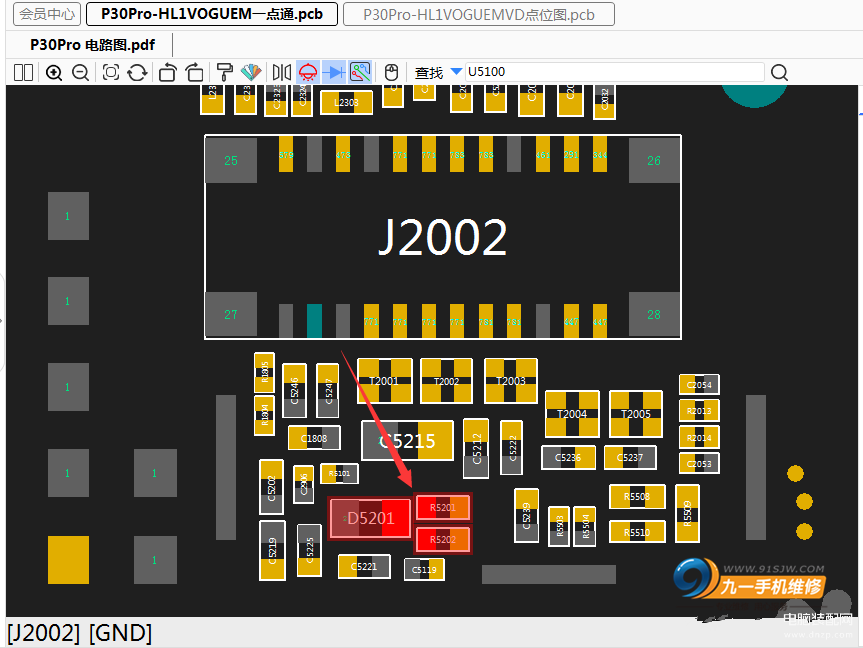
Task: Mirror the board with the flip icon
Action: pyautogui.click(x=281, y=72)
